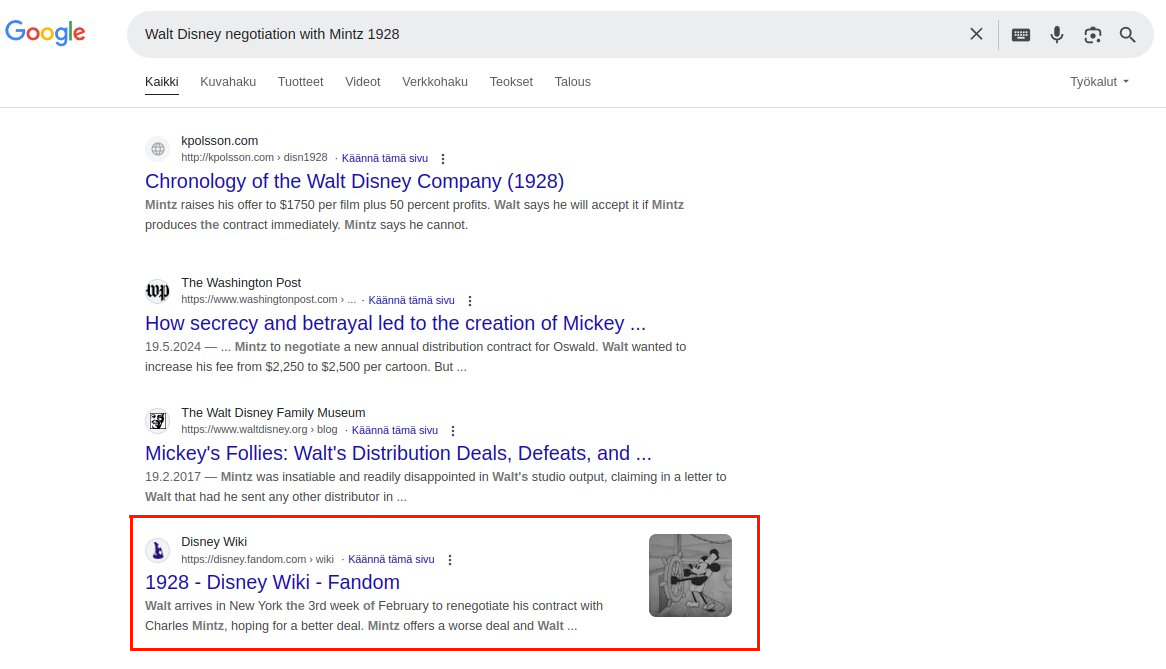Switch to the Kuvahaku images tab
This screenshot has height=669, width=1166.
point(228,82)
